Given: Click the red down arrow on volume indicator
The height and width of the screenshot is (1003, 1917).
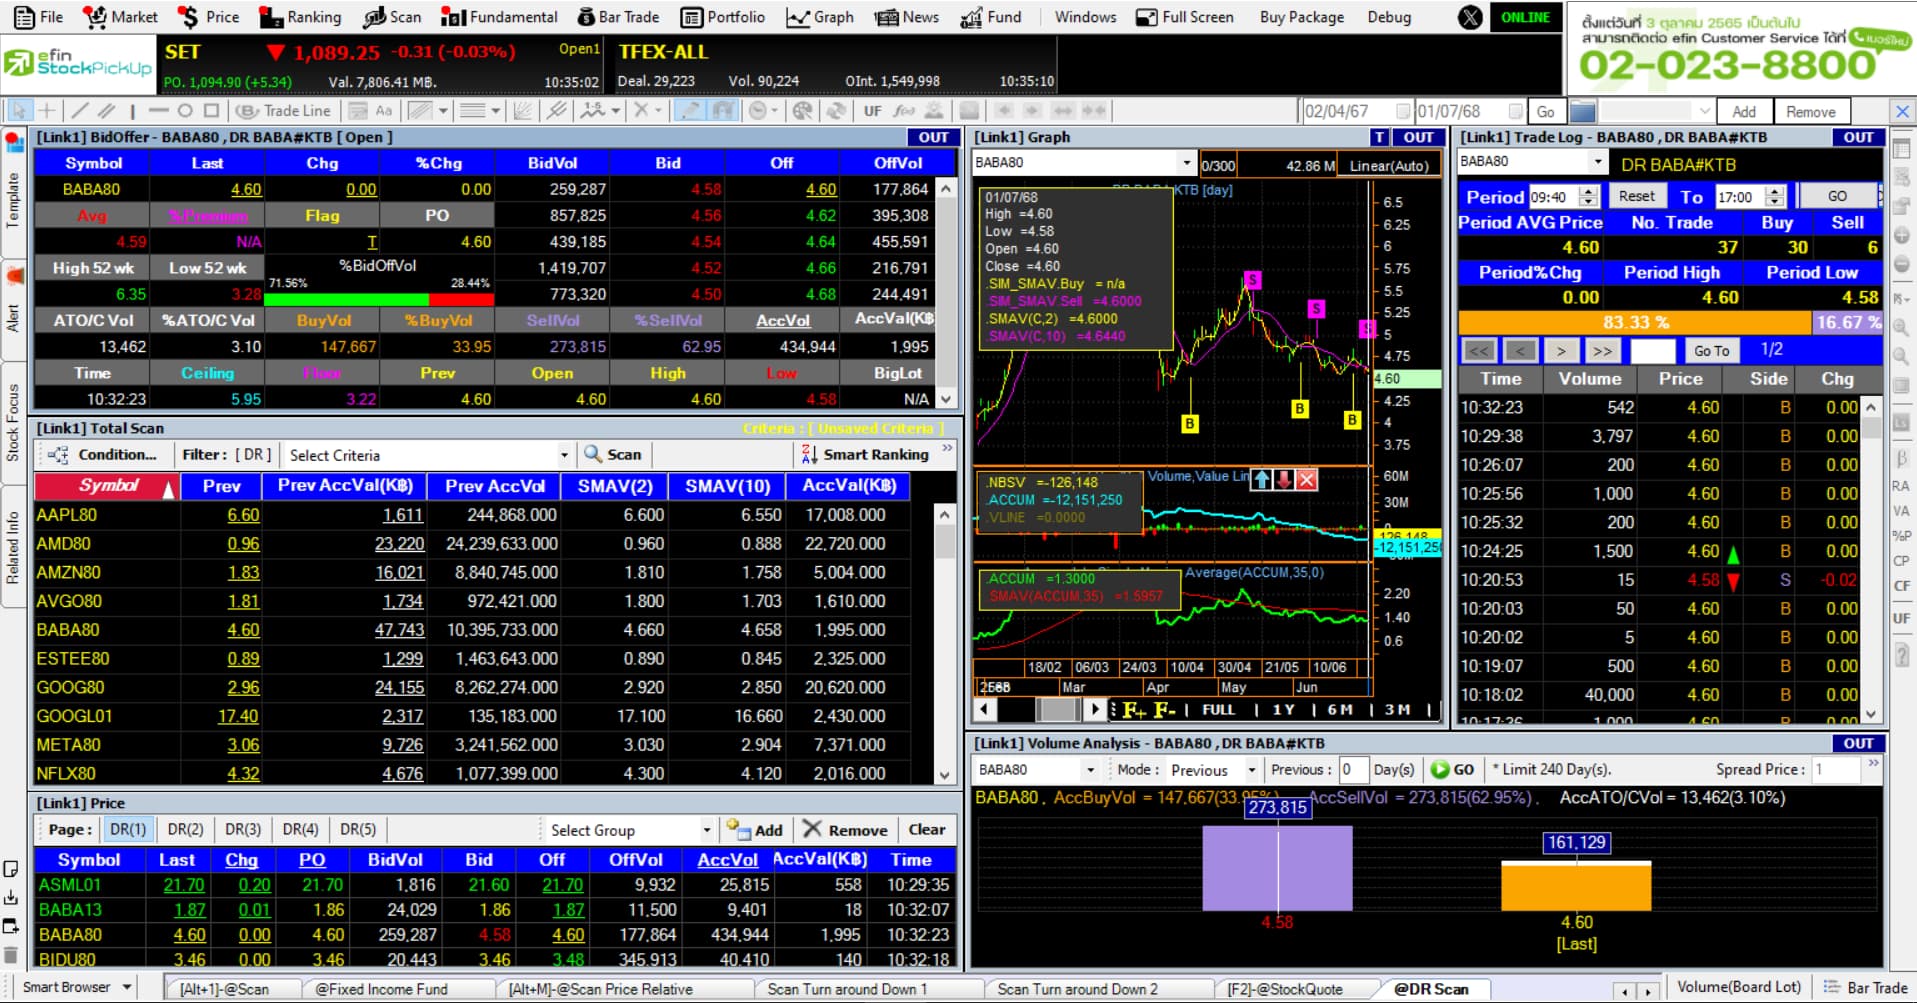Looking at the screenshot, I should 1284,479.
